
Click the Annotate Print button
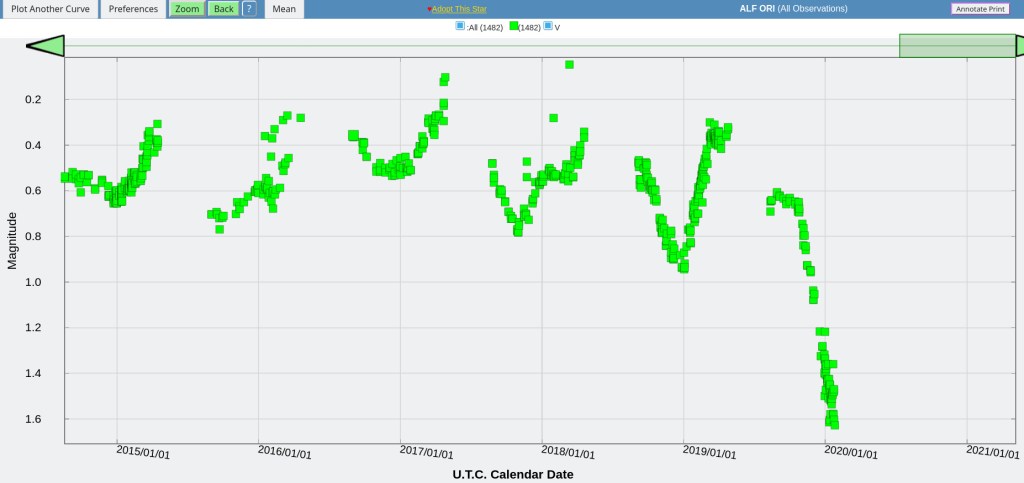[x=979, y=9]
